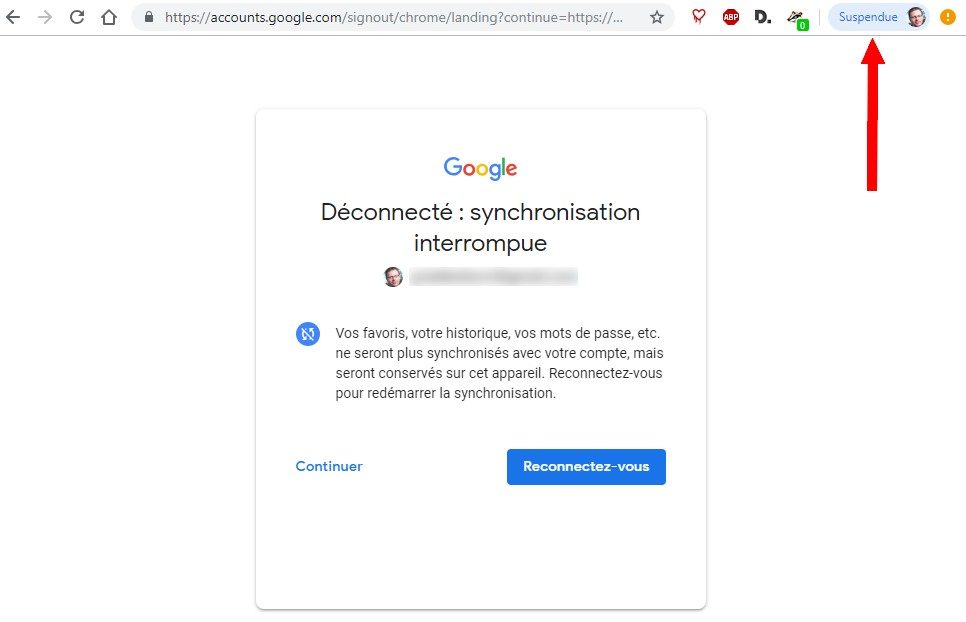Open the red heart extension
This screenshot has height=622, width=966.
pyautogui.click(x=699, y=17)
